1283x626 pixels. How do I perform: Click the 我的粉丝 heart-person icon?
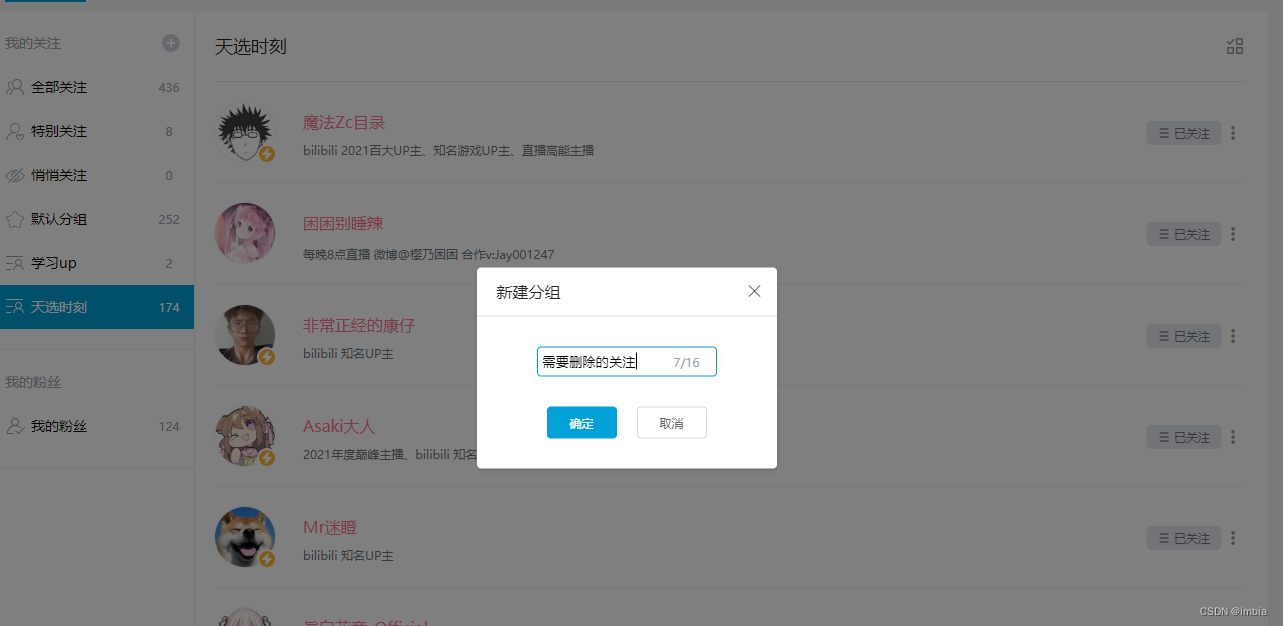click(15, 426)
